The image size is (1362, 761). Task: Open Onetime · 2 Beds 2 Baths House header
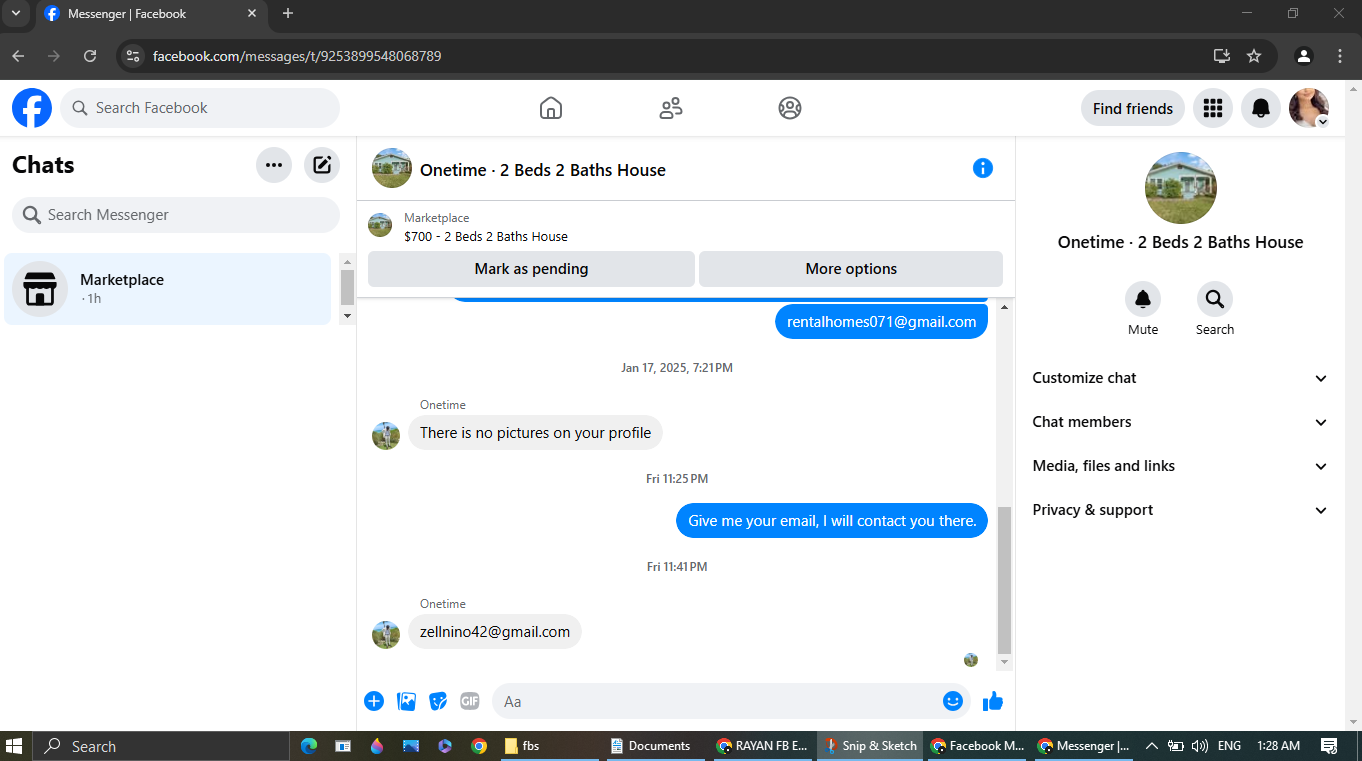[x=543, y=170]
